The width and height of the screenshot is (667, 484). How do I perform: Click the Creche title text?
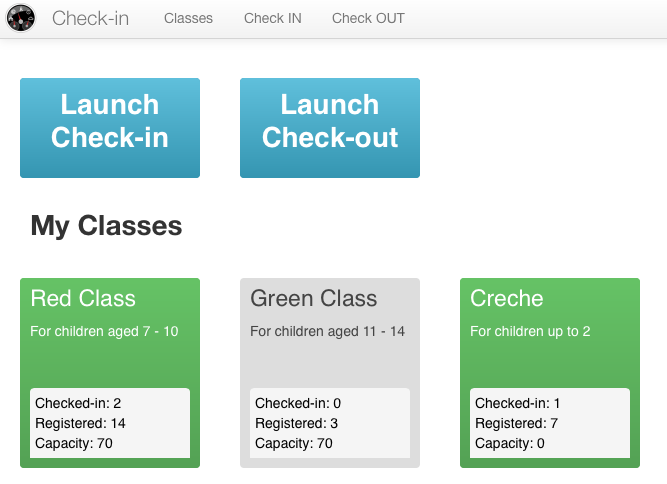click(507, 298)
